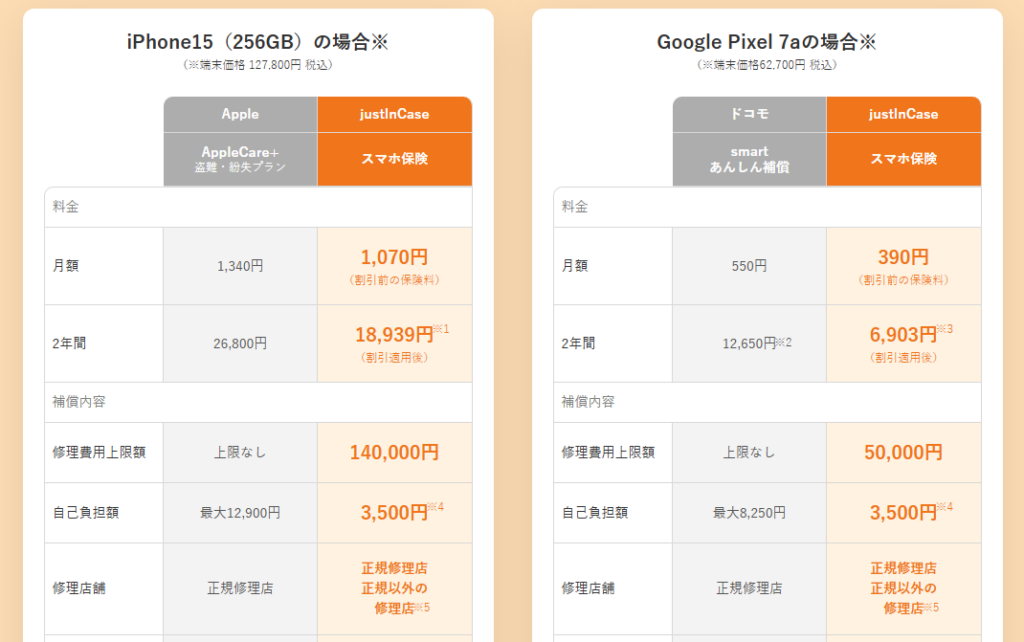Select the 端末価格62,700円 税込 note
The image size is (1024, 642).
tap(766, 65)
